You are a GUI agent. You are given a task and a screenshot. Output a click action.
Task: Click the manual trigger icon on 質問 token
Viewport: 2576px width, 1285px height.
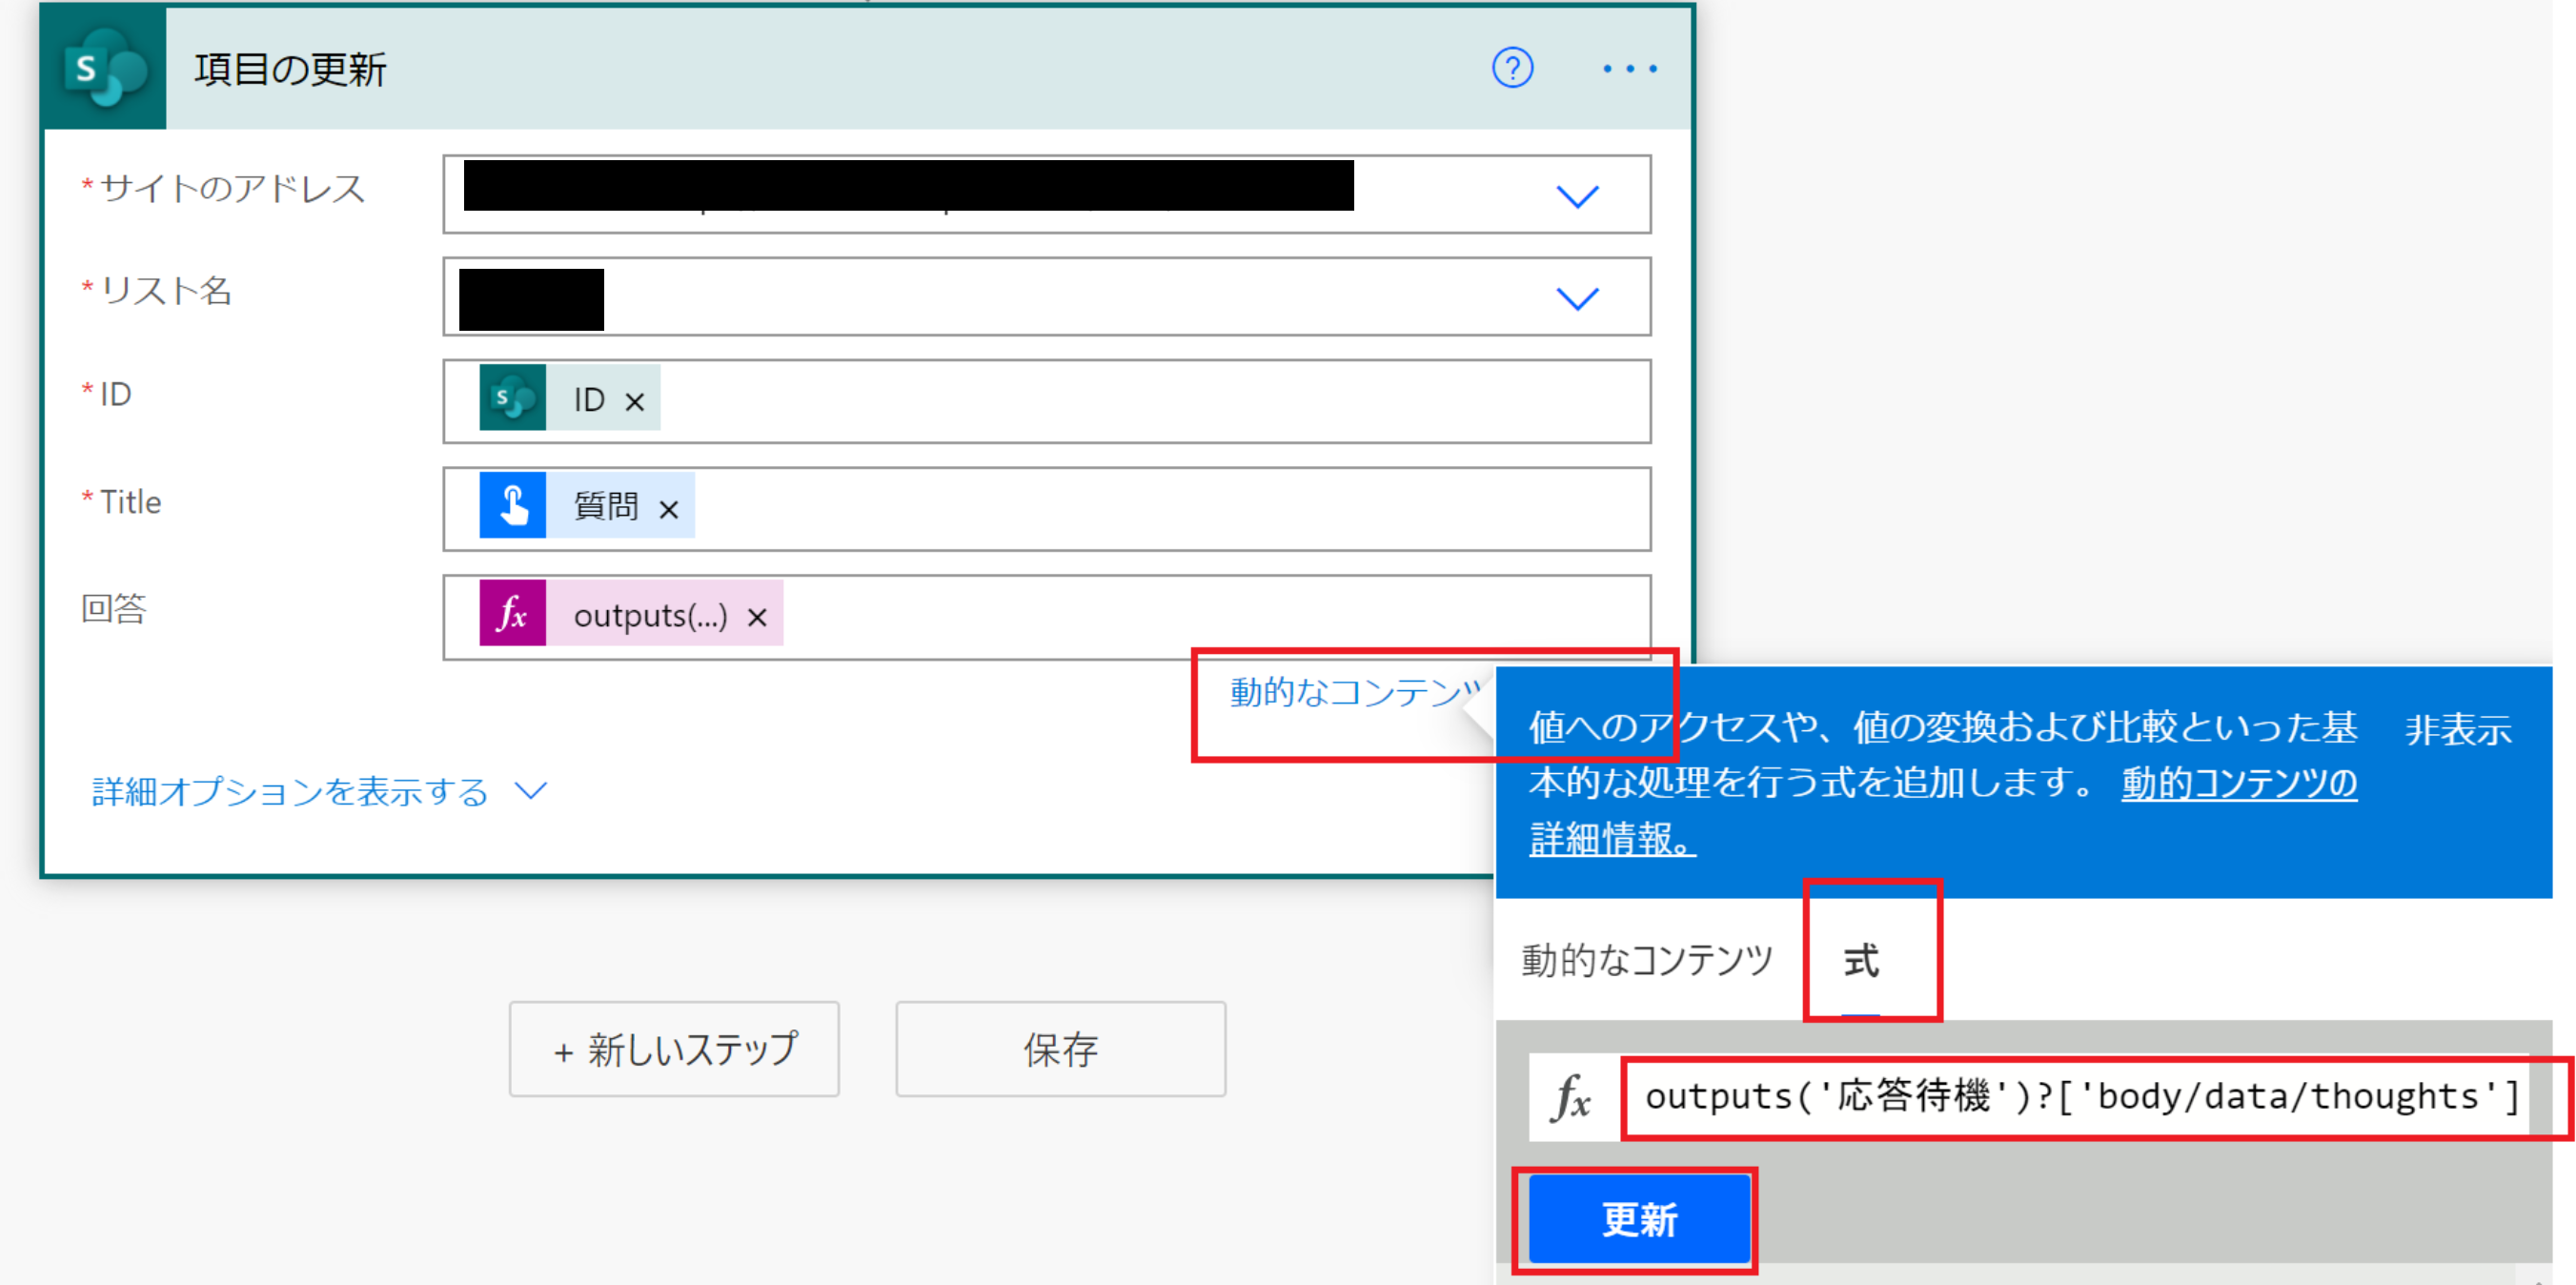pyautogui.click(x=512, y=505)
